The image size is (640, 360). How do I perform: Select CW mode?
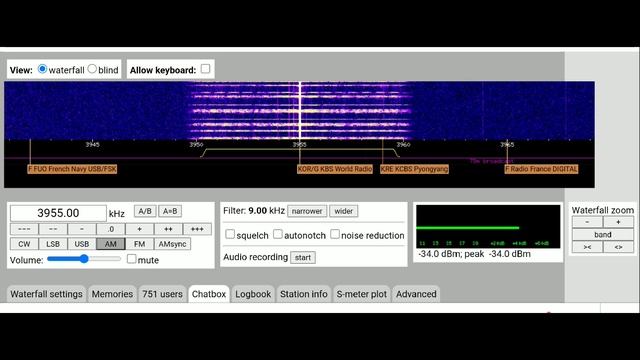24,244
